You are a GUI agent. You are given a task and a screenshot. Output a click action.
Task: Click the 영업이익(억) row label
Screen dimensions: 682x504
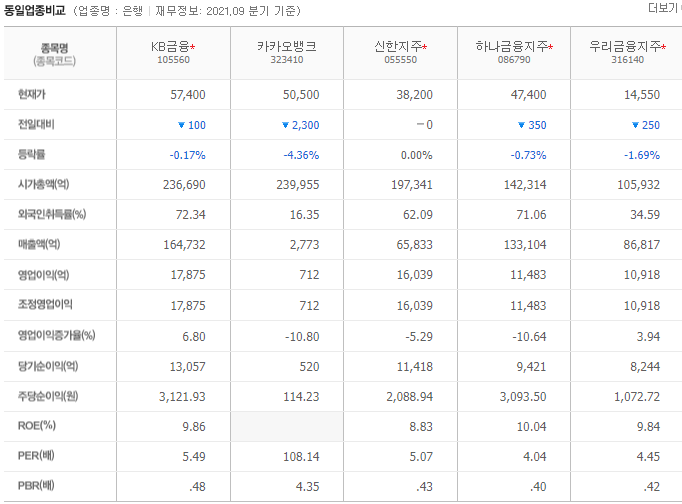[x=43, y=275]
